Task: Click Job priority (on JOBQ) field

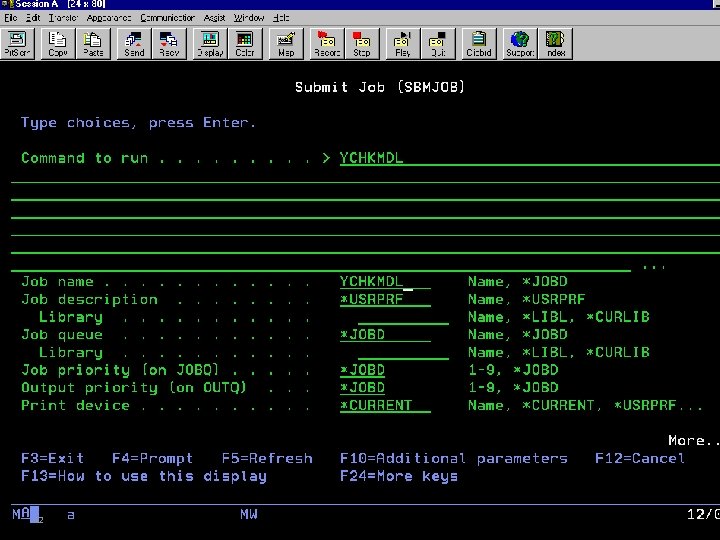Action: tap(362, 370)
